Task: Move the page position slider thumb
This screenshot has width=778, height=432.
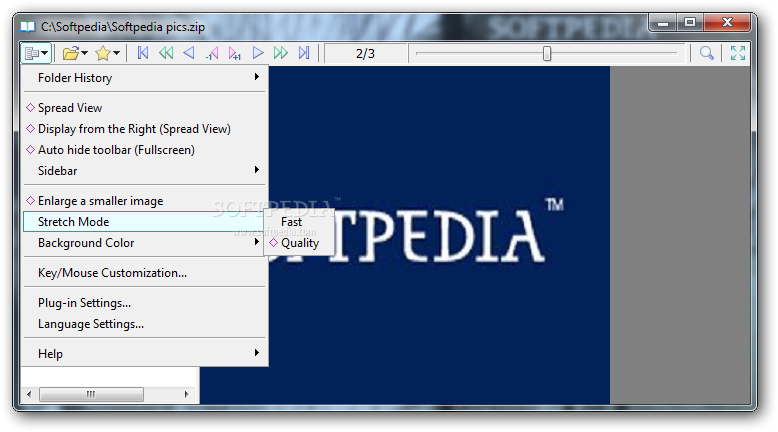Action: tap(547, 53)
